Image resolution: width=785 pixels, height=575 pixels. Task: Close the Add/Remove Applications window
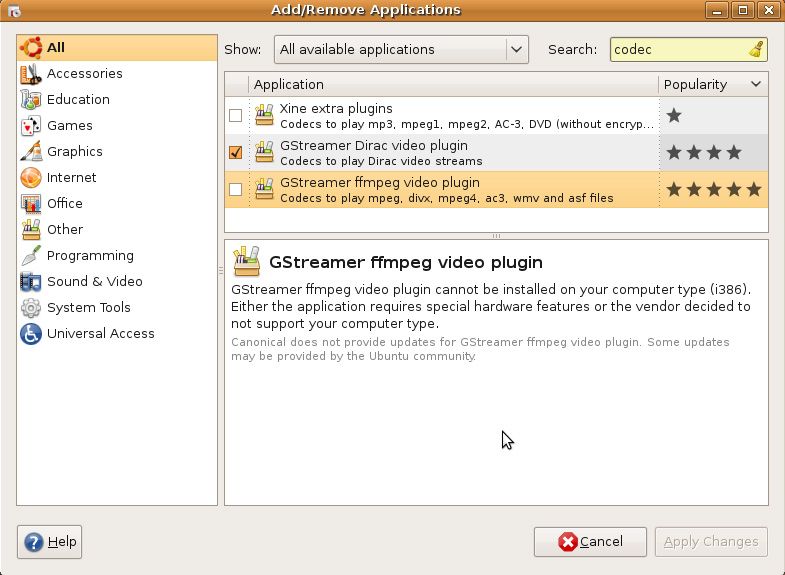click(769, 10)
